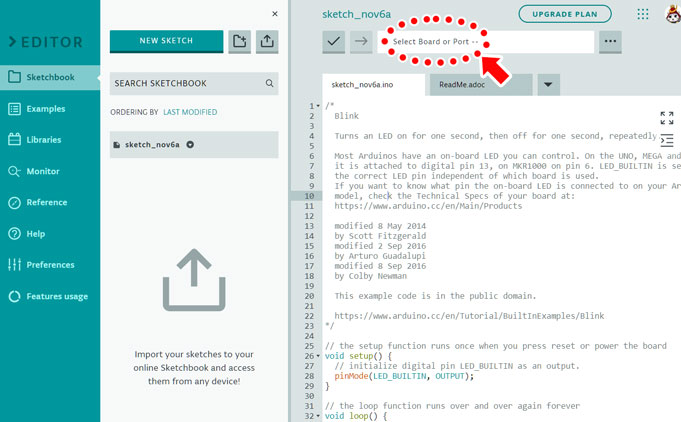Click the Upload arrow button
The width and height of the screenshot is (681, 422).
tap(361, 42)
